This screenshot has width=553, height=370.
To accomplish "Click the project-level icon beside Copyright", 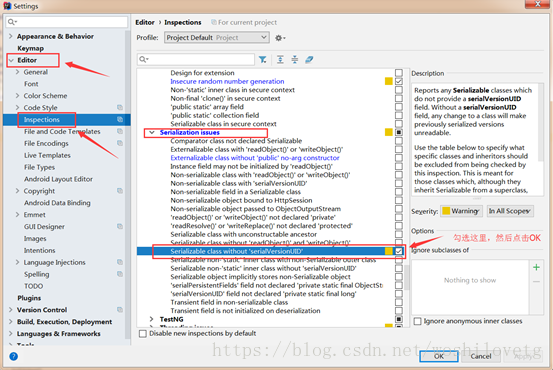I will pos(120,191).
